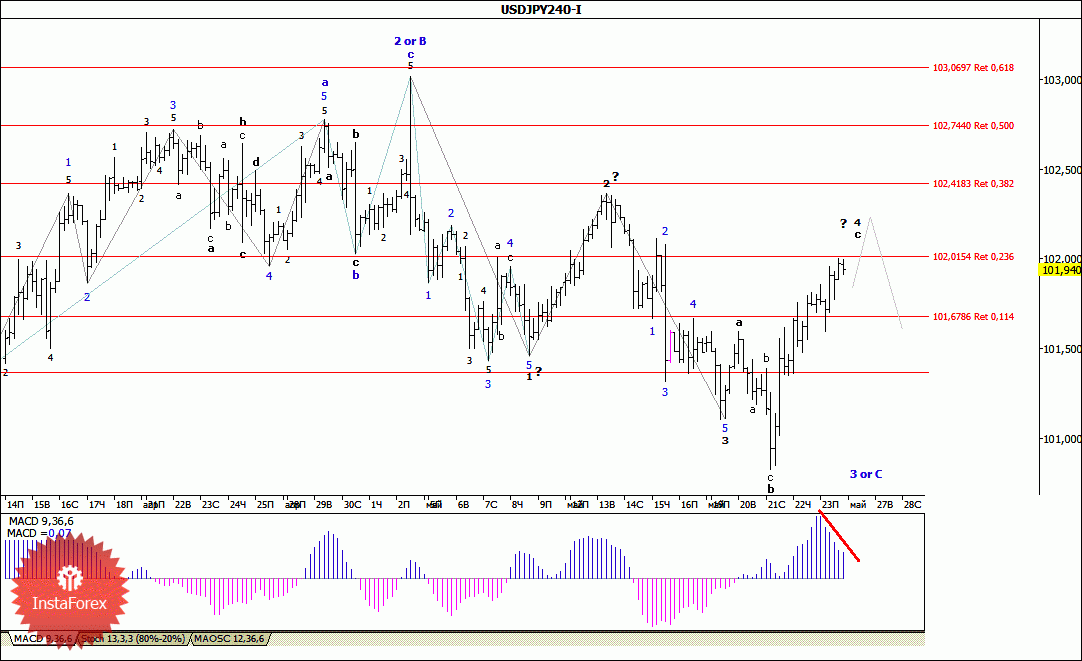
Task: Click the 28С date marker
Action: click(x=913, y=504)
